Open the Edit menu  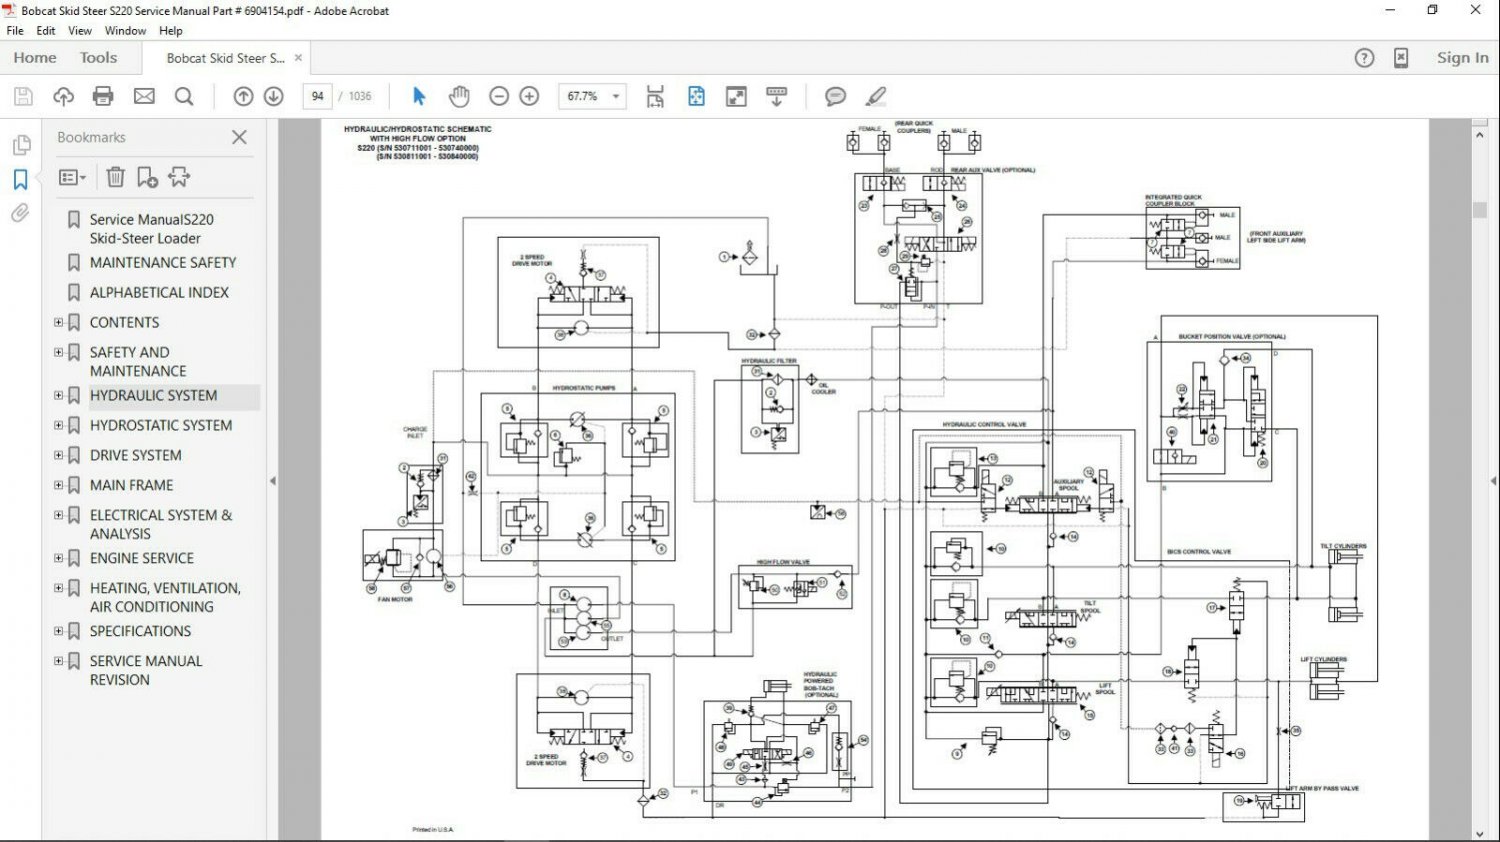46,31
